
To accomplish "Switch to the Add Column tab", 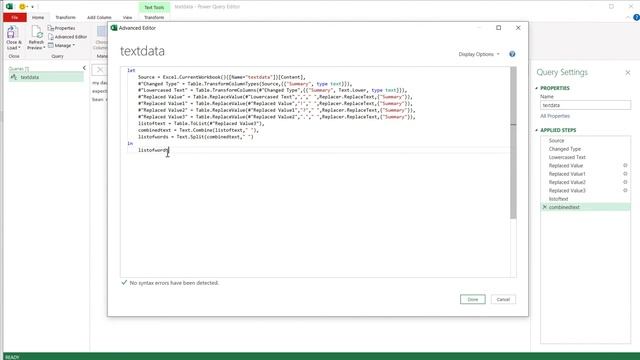I will (99, 17).
